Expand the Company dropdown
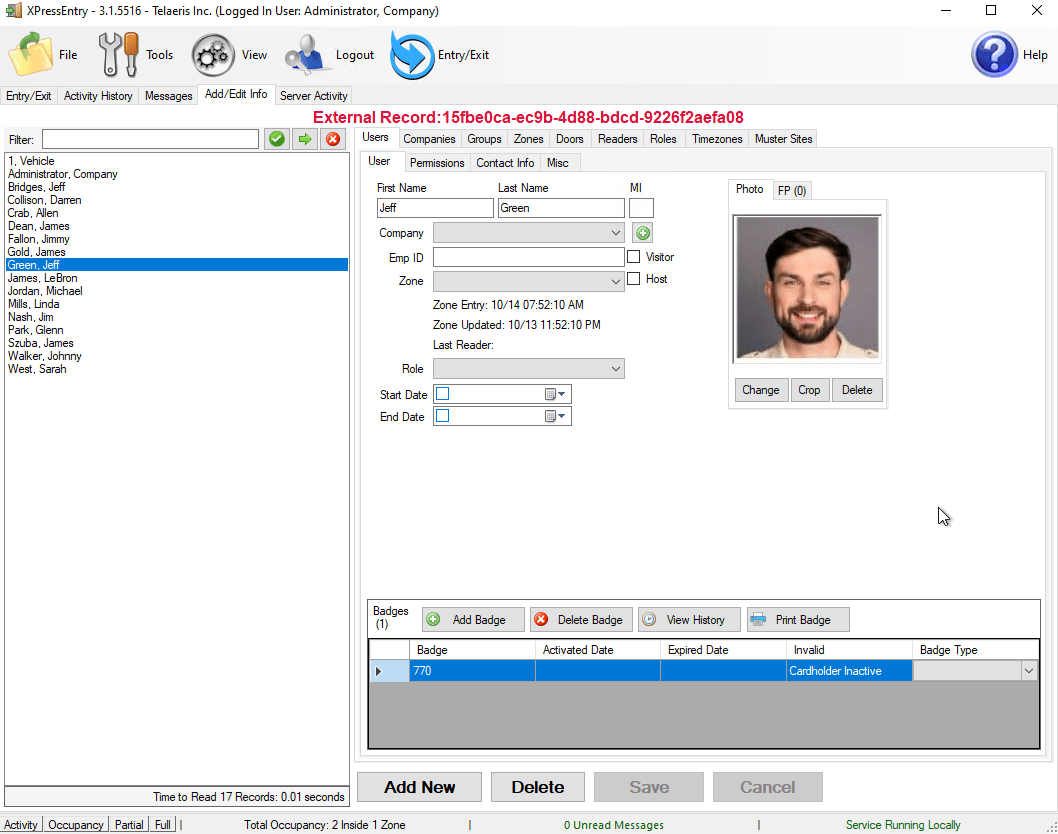Viewport: 1058px width, 834px height. tap(615, 233)
